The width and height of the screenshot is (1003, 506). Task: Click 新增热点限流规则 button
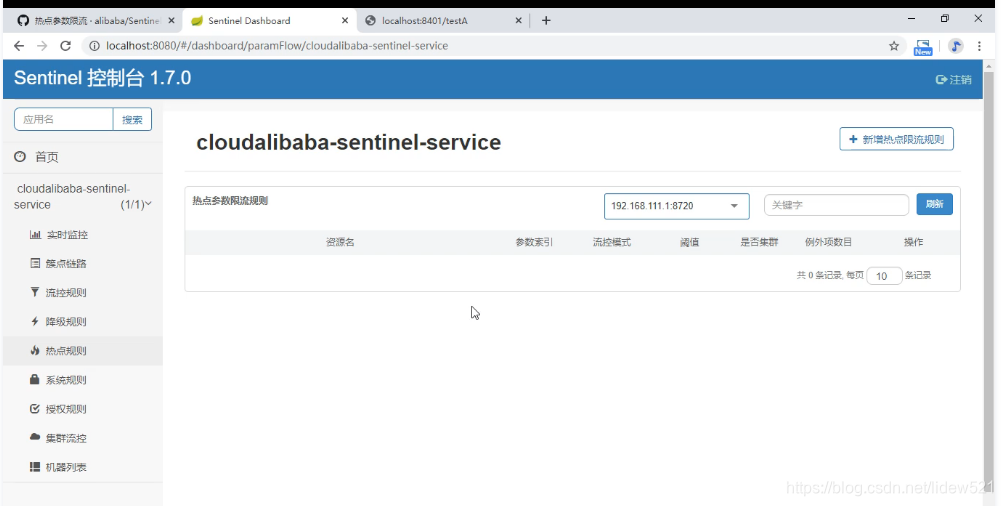click(x=896, y=139)
